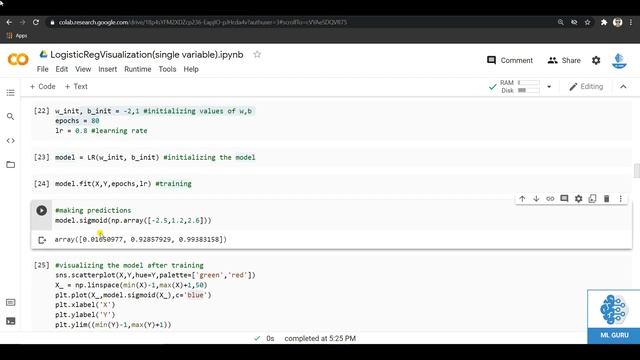Open the Edit menu
Screen dimensions: 640x360
[62, 69]
